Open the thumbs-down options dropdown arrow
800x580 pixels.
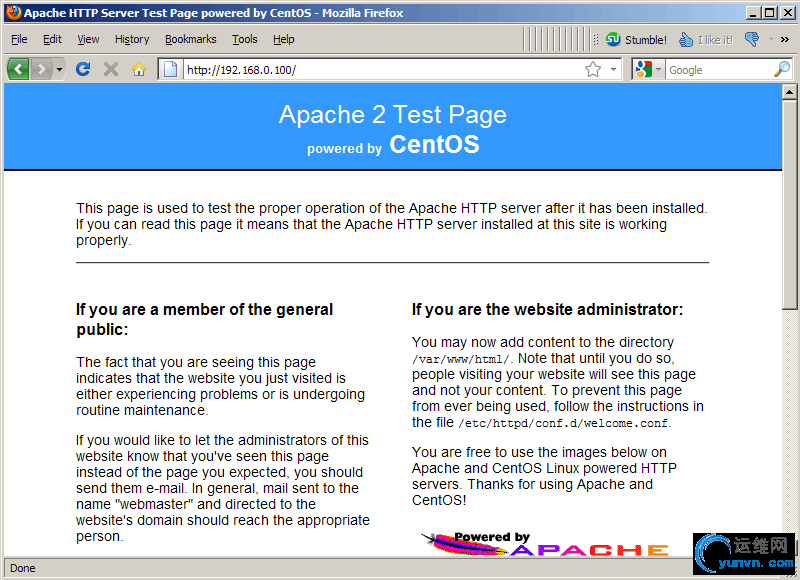tap(771, 39)
